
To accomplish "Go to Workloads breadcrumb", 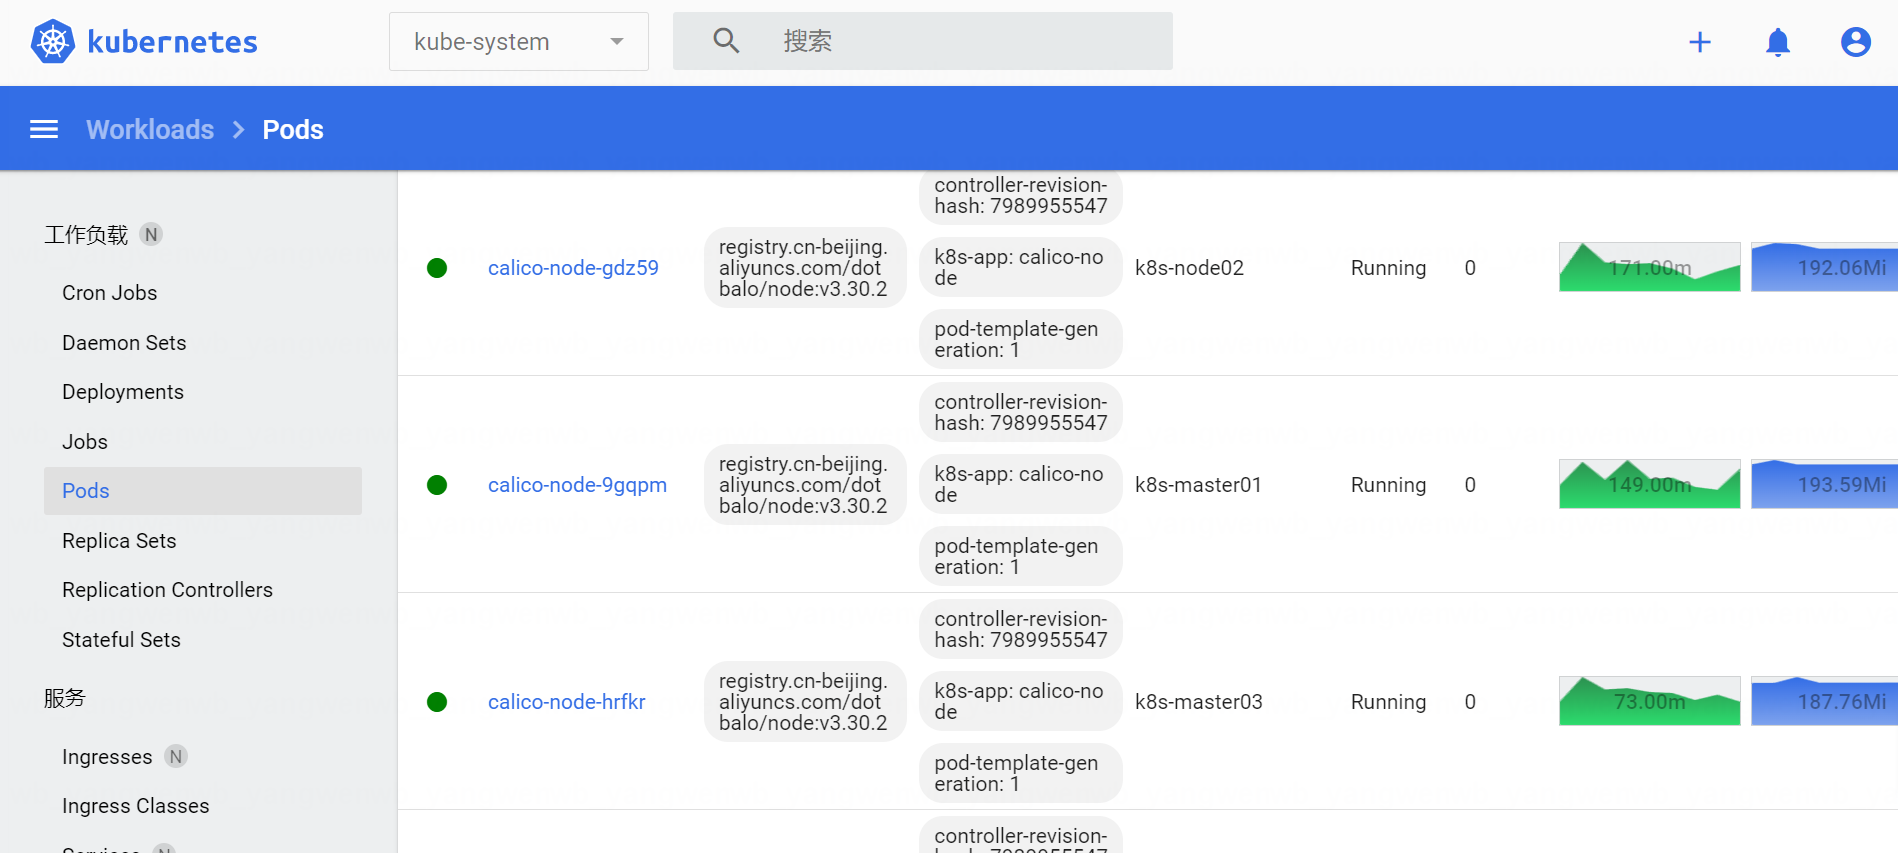I will 150,130.
